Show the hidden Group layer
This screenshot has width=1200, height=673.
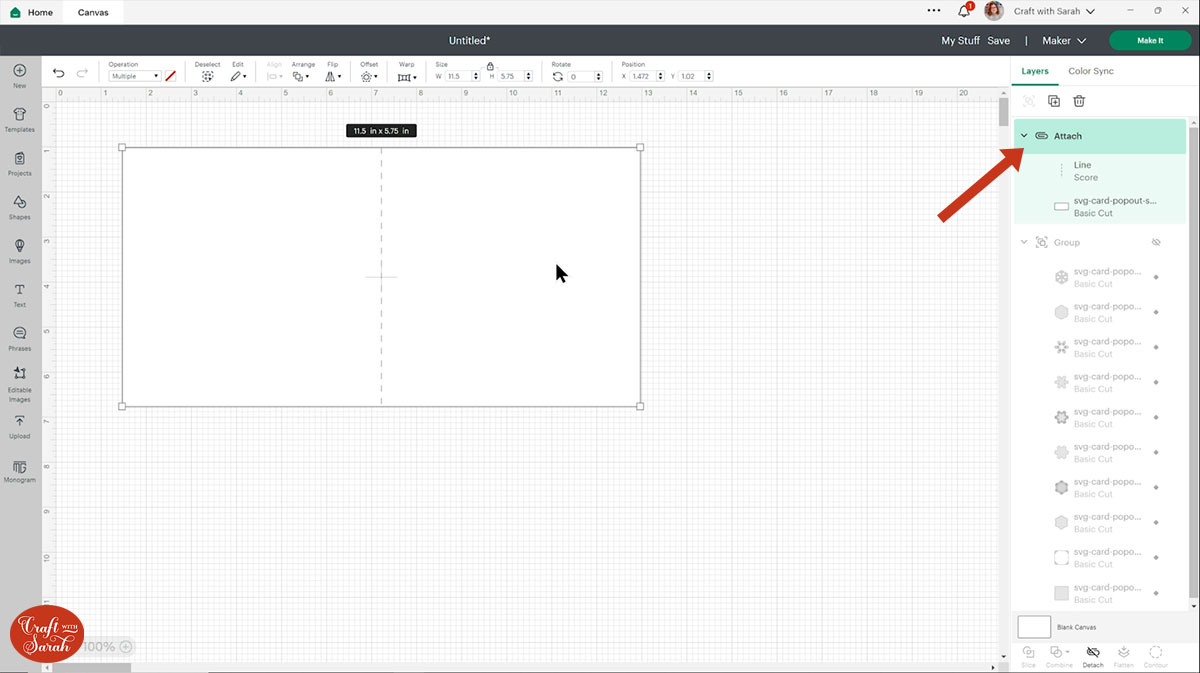1156,242
